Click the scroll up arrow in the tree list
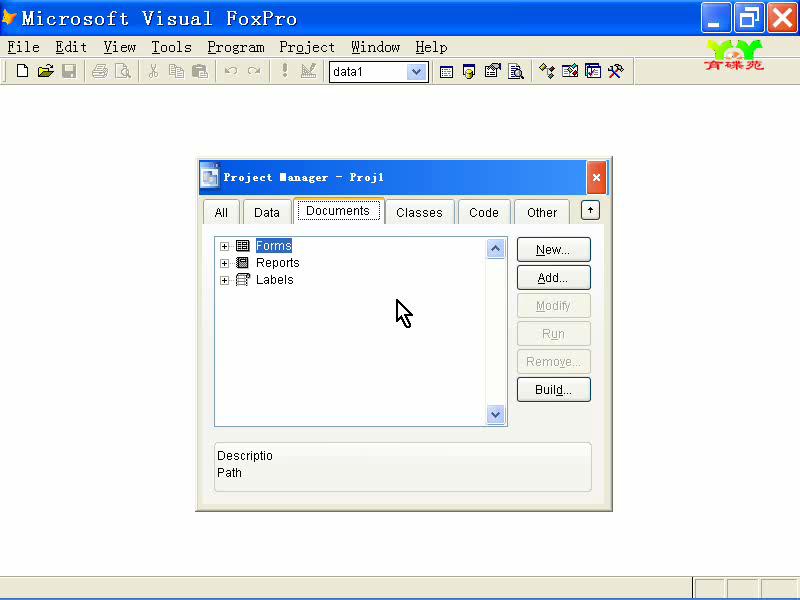This screenshot has width=800, height=600. tap(495, 249)
